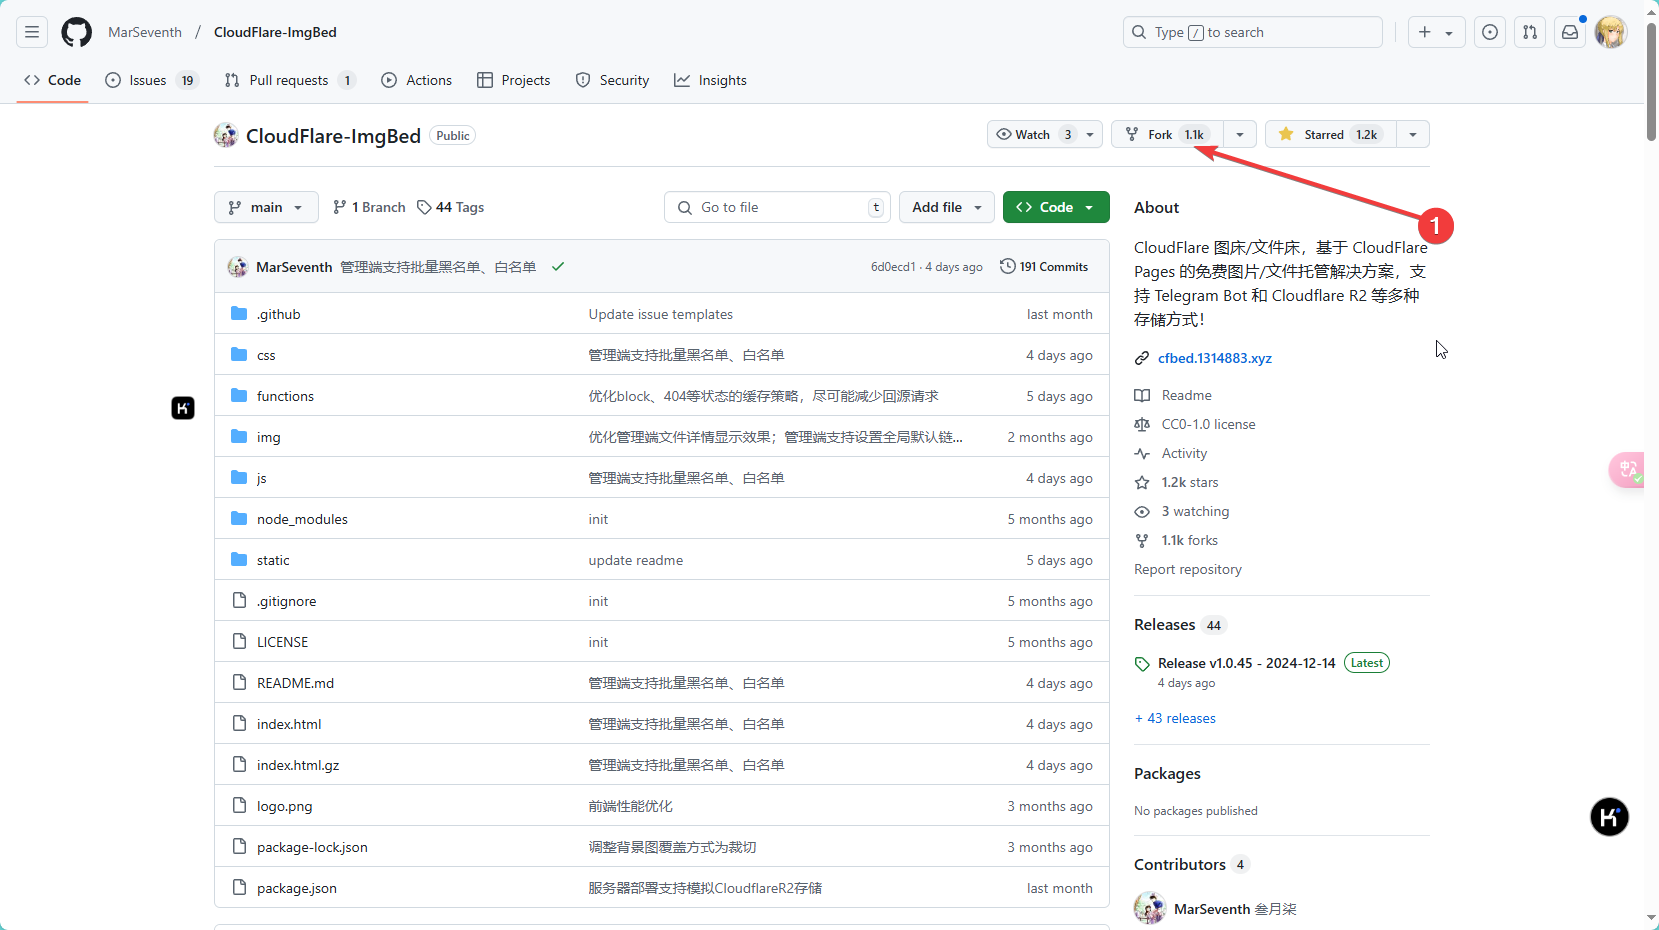Screen dimensions: 1659x930
Task: Open the index.html file
Action: tap(289, 724)
